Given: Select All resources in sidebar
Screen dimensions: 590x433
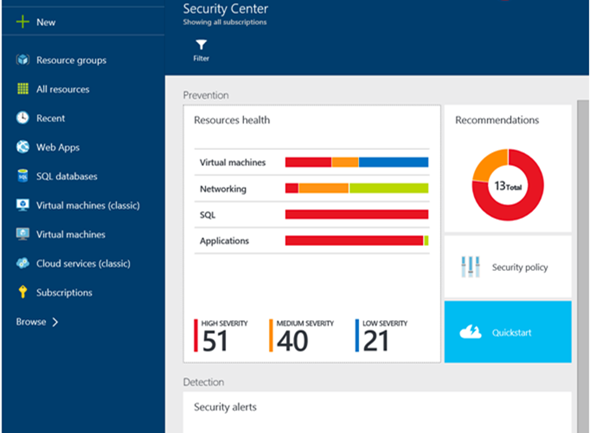Looking at the screenshot, I should 63,89.
